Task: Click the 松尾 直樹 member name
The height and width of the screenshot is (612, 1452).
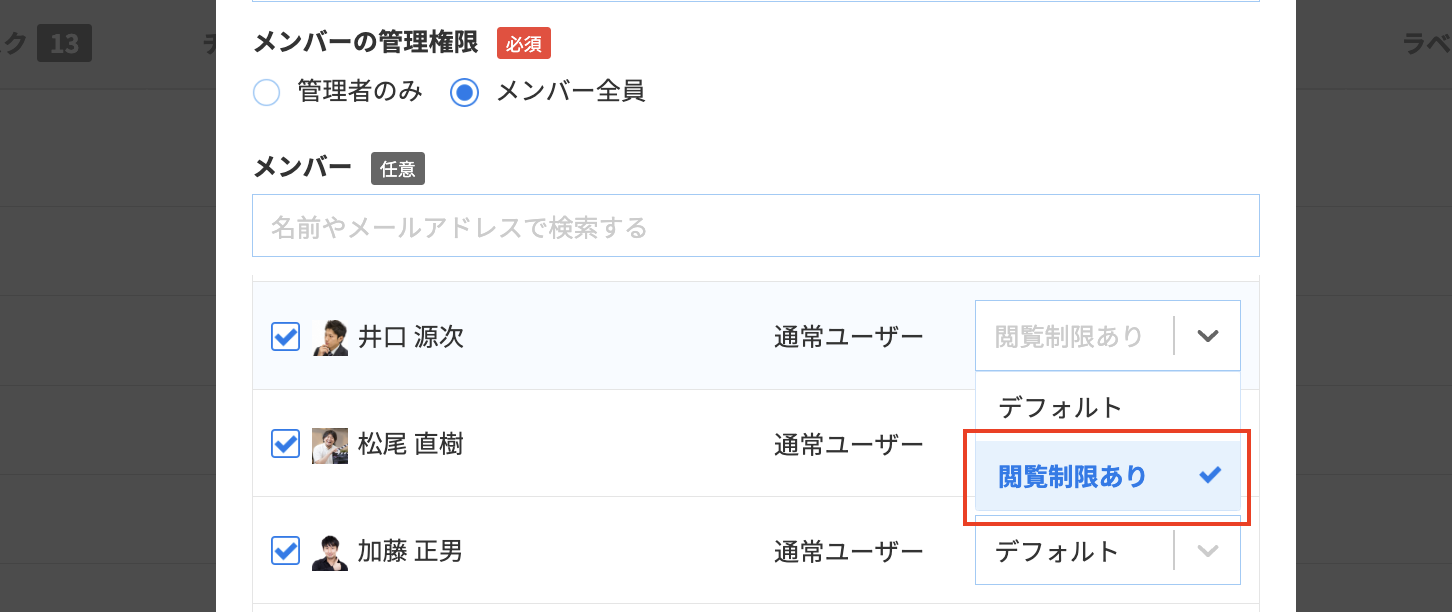Action: coord(411,444)
